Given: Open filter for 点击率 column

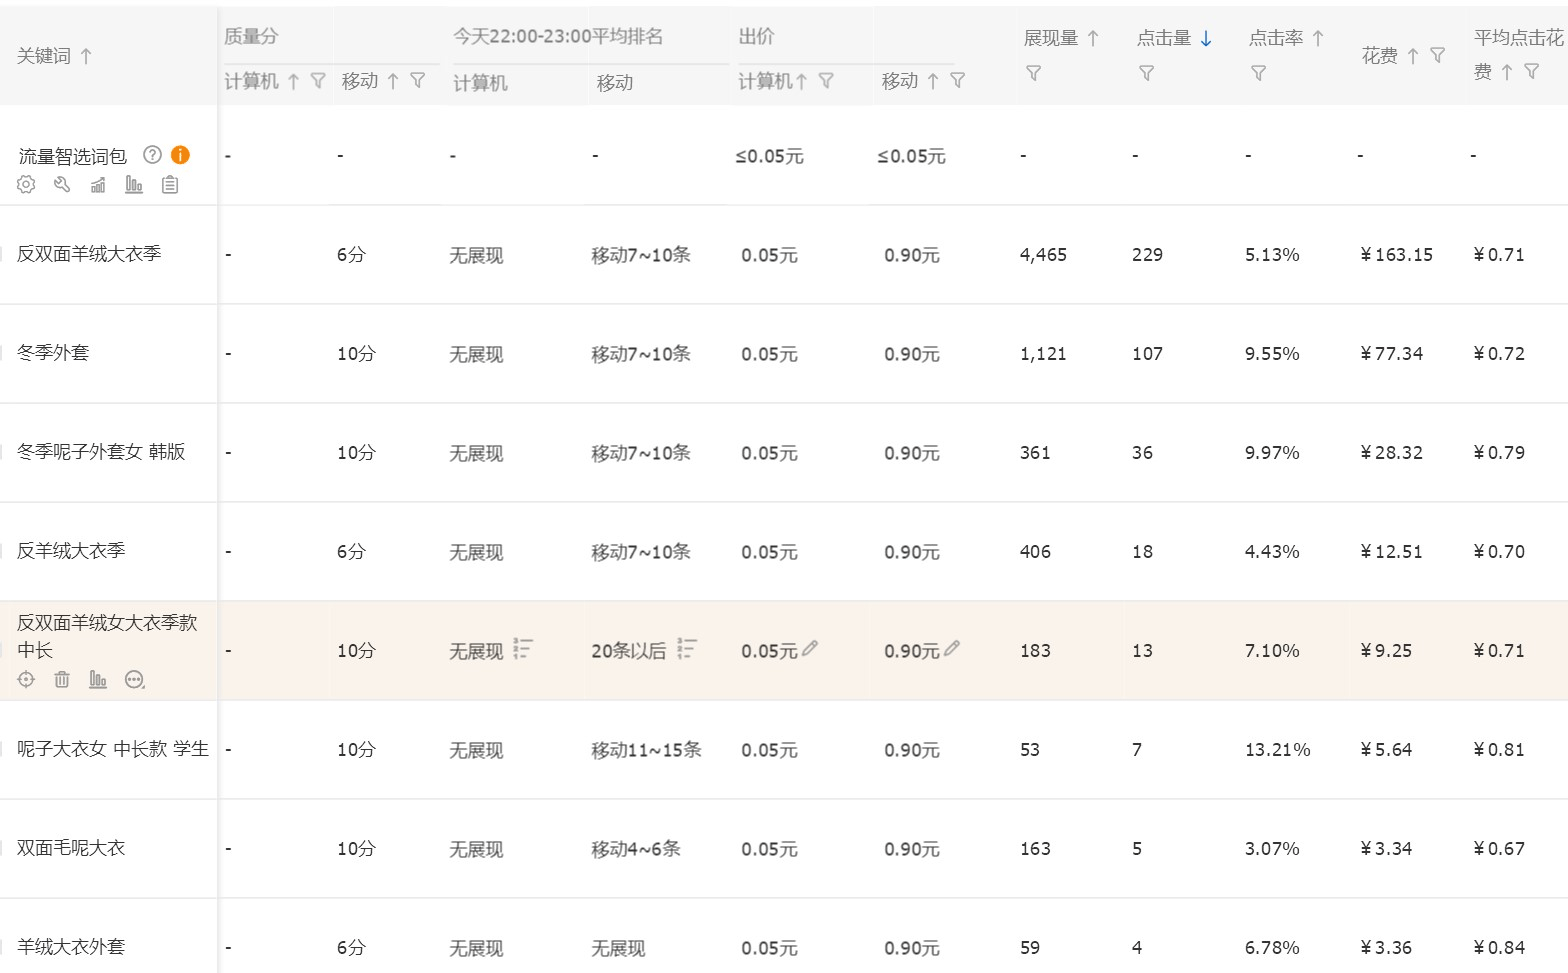Looking at the screenshot, I should click(1259, 73).
